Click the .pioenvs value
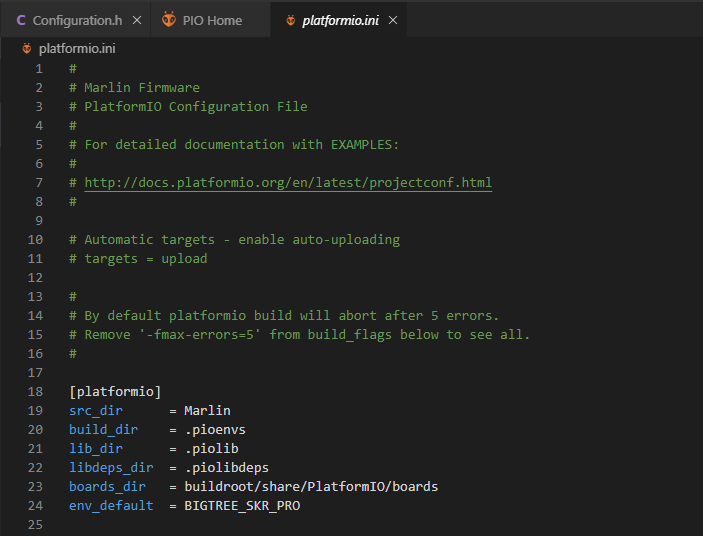The image size is (703, 536). point(215,430)
